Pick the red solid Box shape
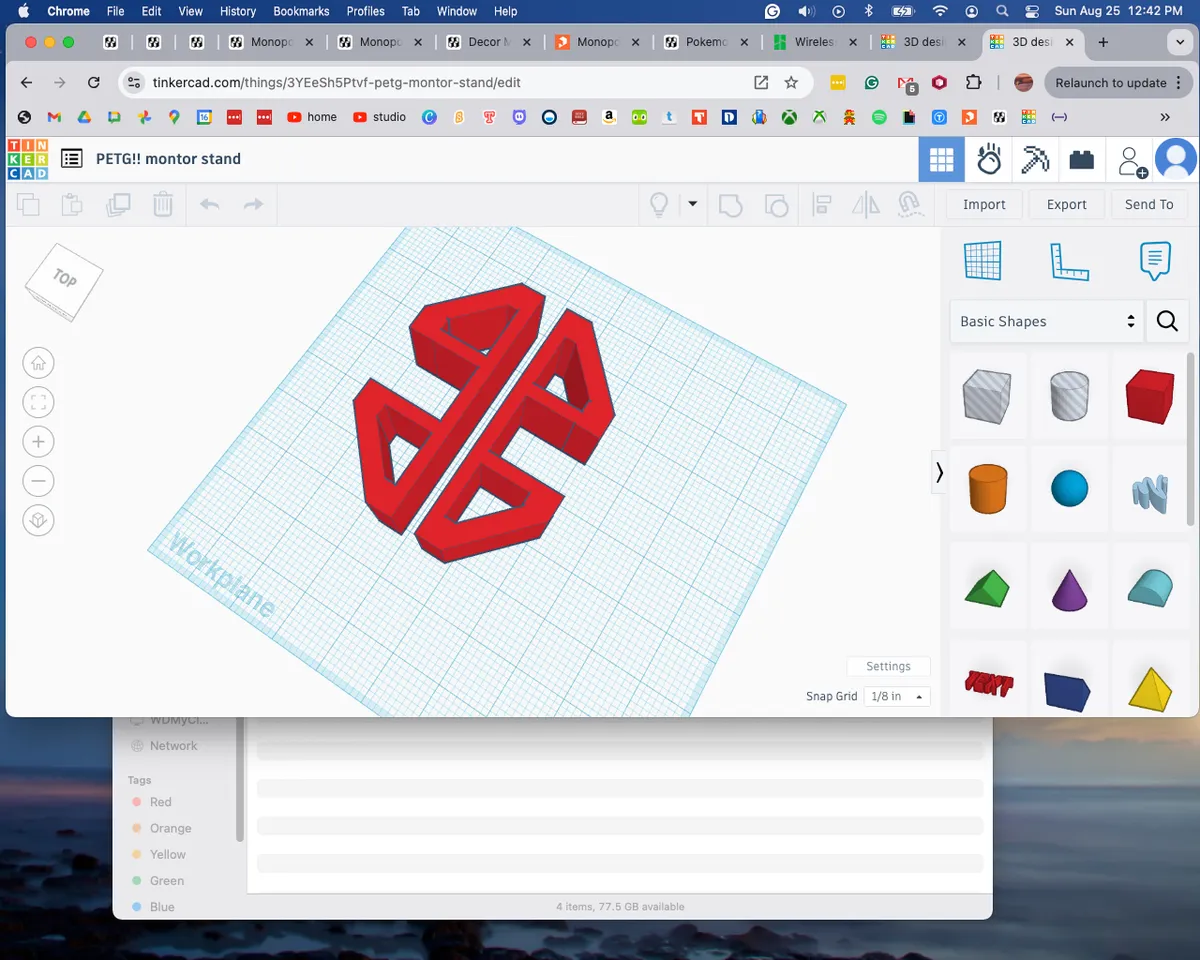The image size is (1200, 960). pyautogui.click(x=1149, y=396)
